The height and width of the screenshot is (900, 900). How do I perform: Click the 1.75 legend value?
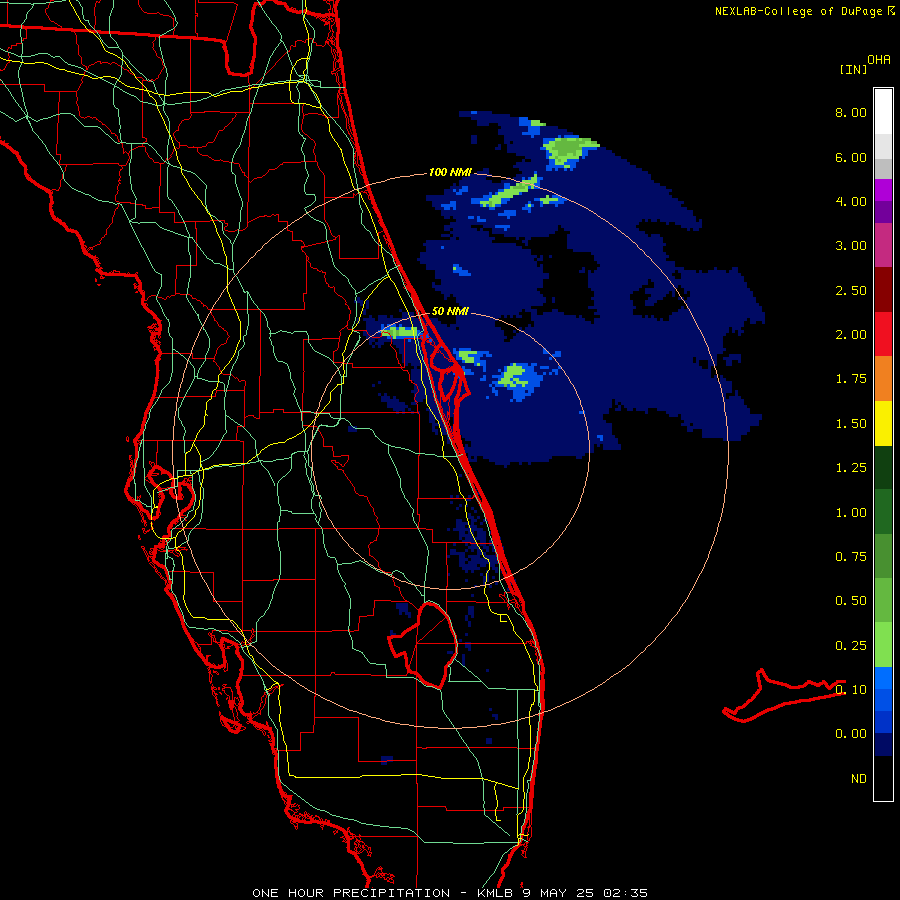point(851,379)
